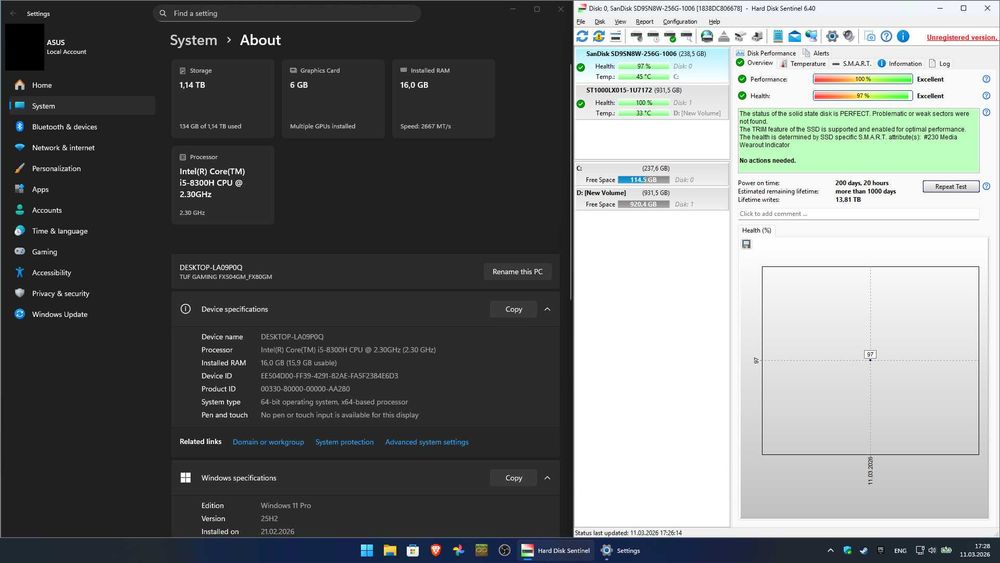Click the help icon next to Performance bar
The height and width of the screenshot is (563, 1000).
pos(986,79)
